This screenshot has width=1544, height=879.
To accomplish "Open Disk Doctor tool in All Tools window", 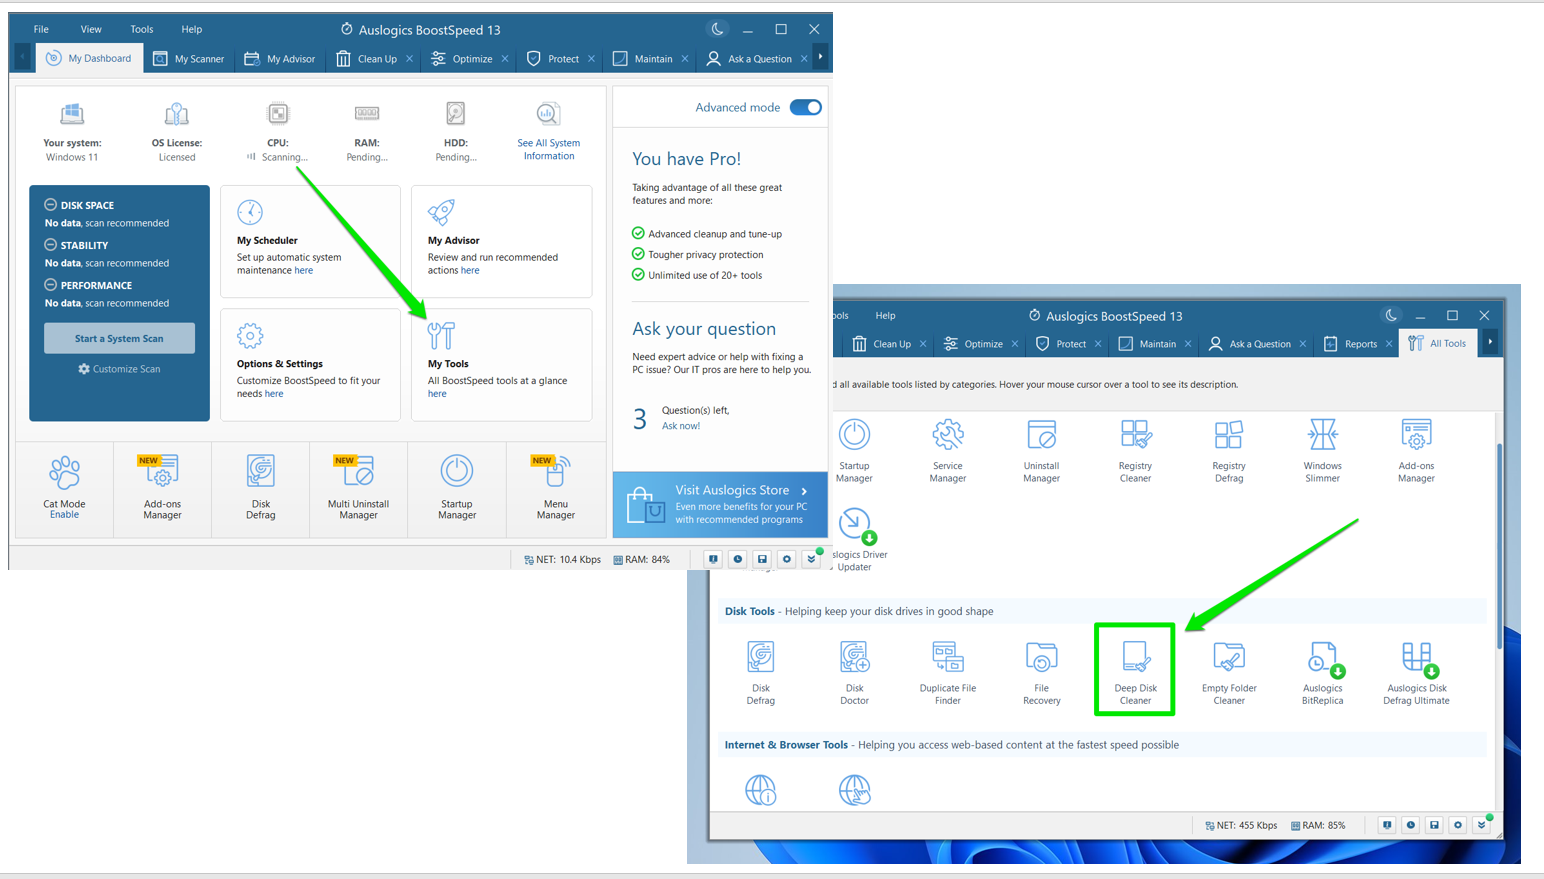I will [x=854, y=672].
